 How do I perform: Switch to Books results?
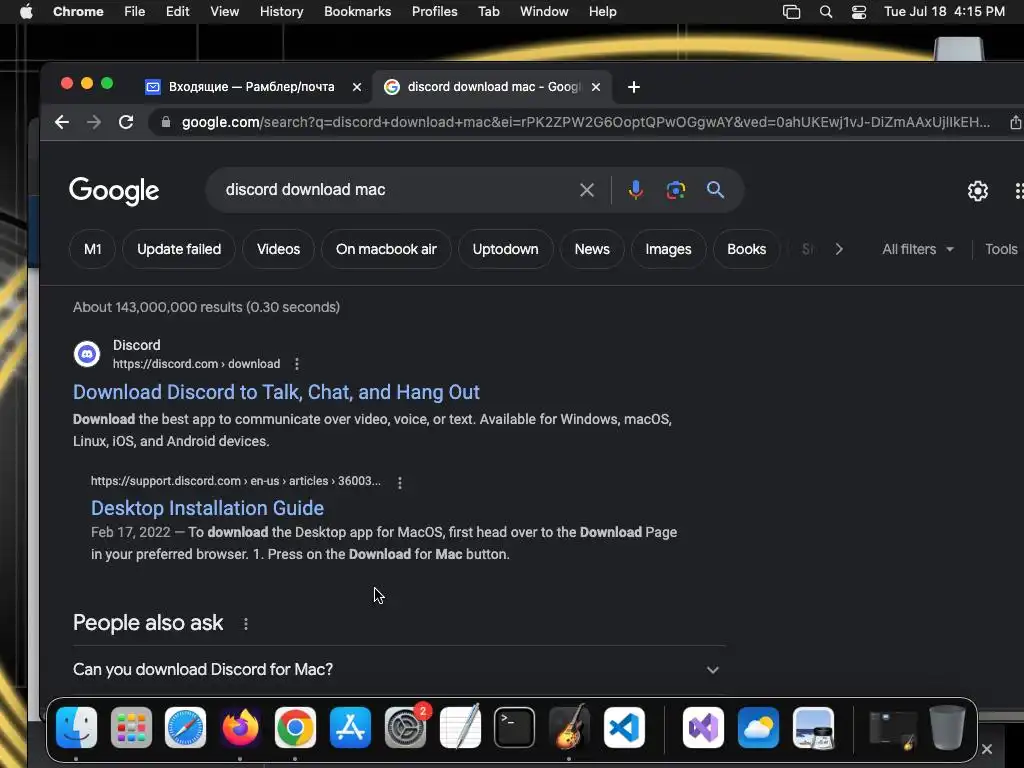[746, 249]
